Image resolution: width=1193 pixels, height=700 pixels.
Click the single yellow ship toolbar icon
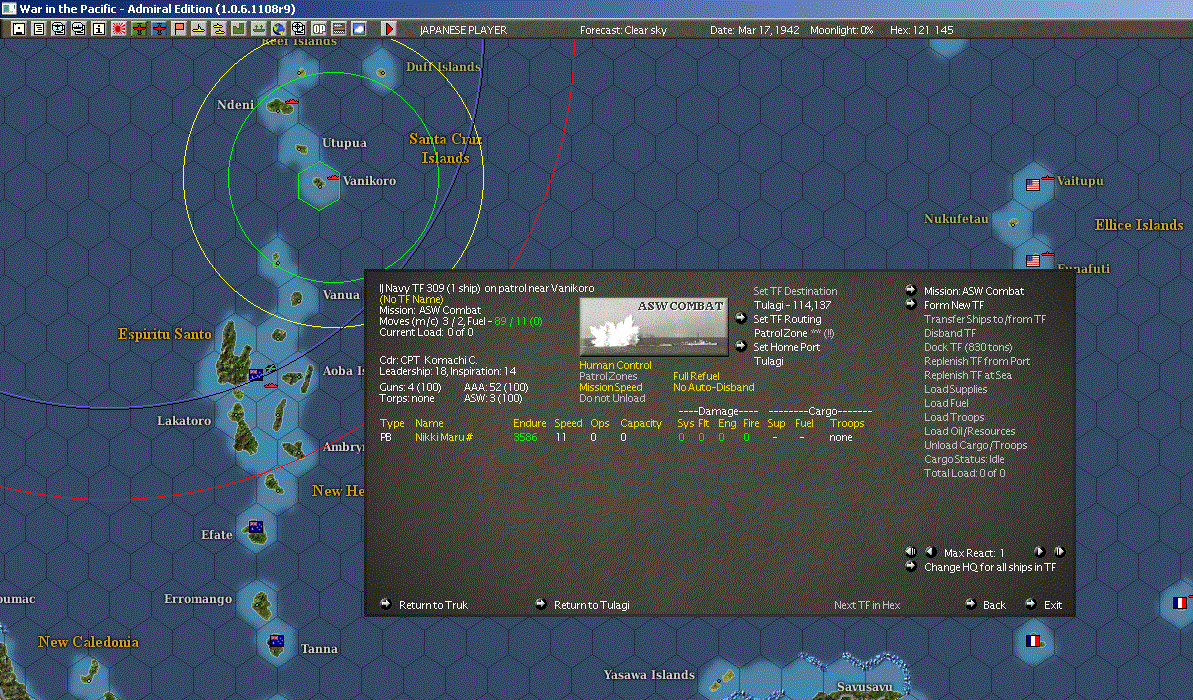tap(199, 29)
